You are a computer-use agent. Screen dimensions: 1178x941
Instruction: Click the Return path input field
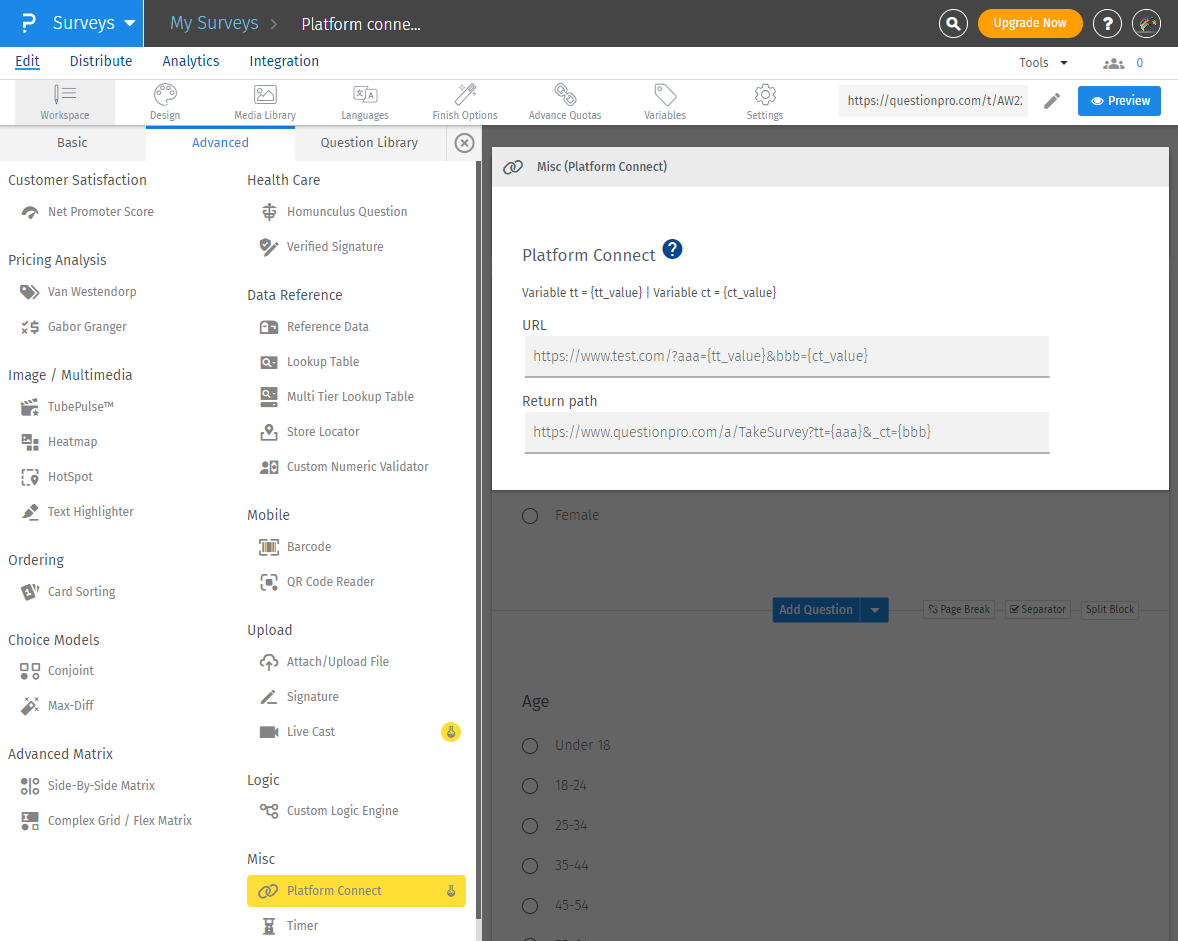point(786,432)
